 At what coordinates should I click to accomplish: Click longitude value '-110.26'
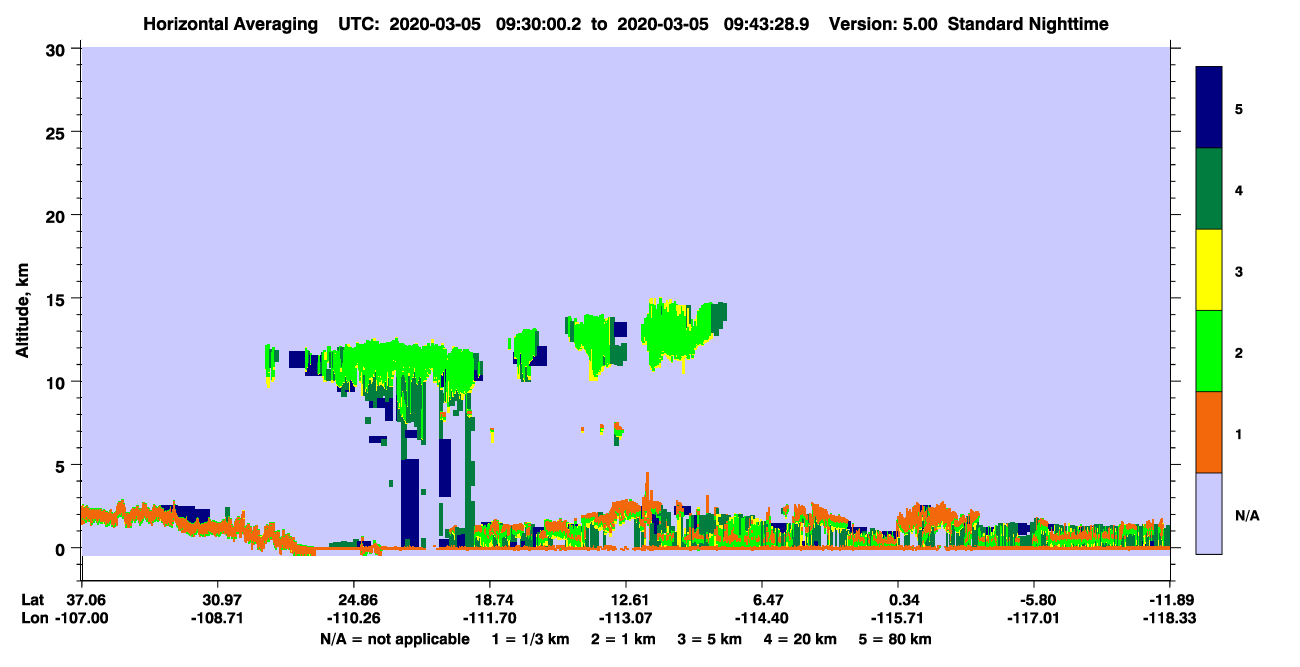click(353, 618)
